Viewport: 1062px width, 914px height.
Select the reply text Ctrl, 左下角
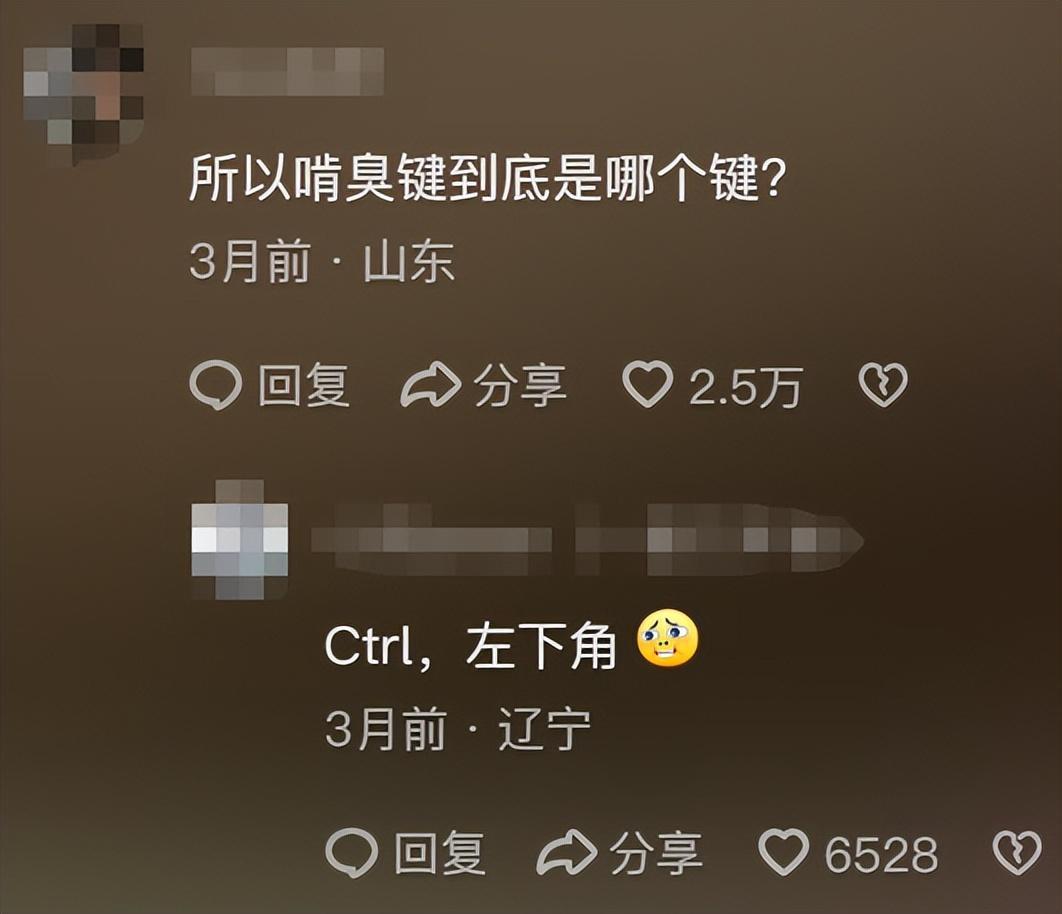[471, 646]
